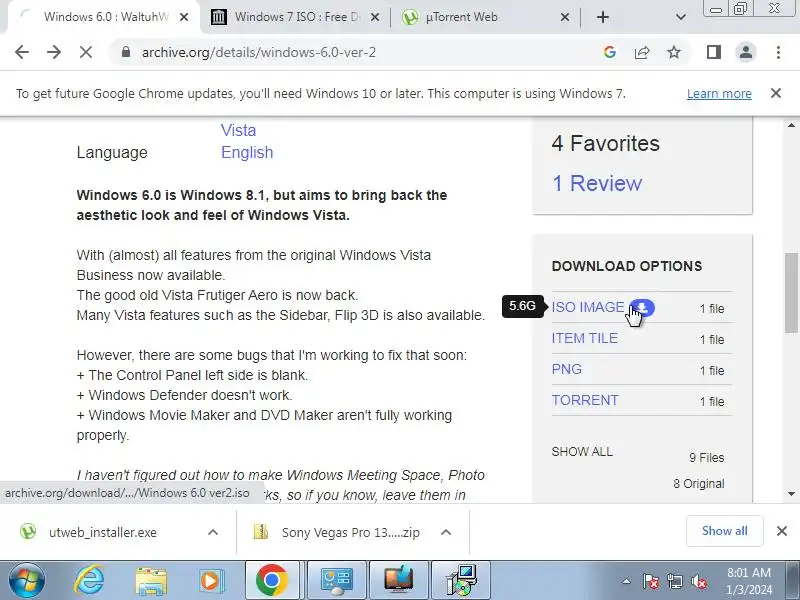The width and height of the screenshot is (800, 600).
Task: Close the µTorrent Web tab
Action: (x=565, y=17)
